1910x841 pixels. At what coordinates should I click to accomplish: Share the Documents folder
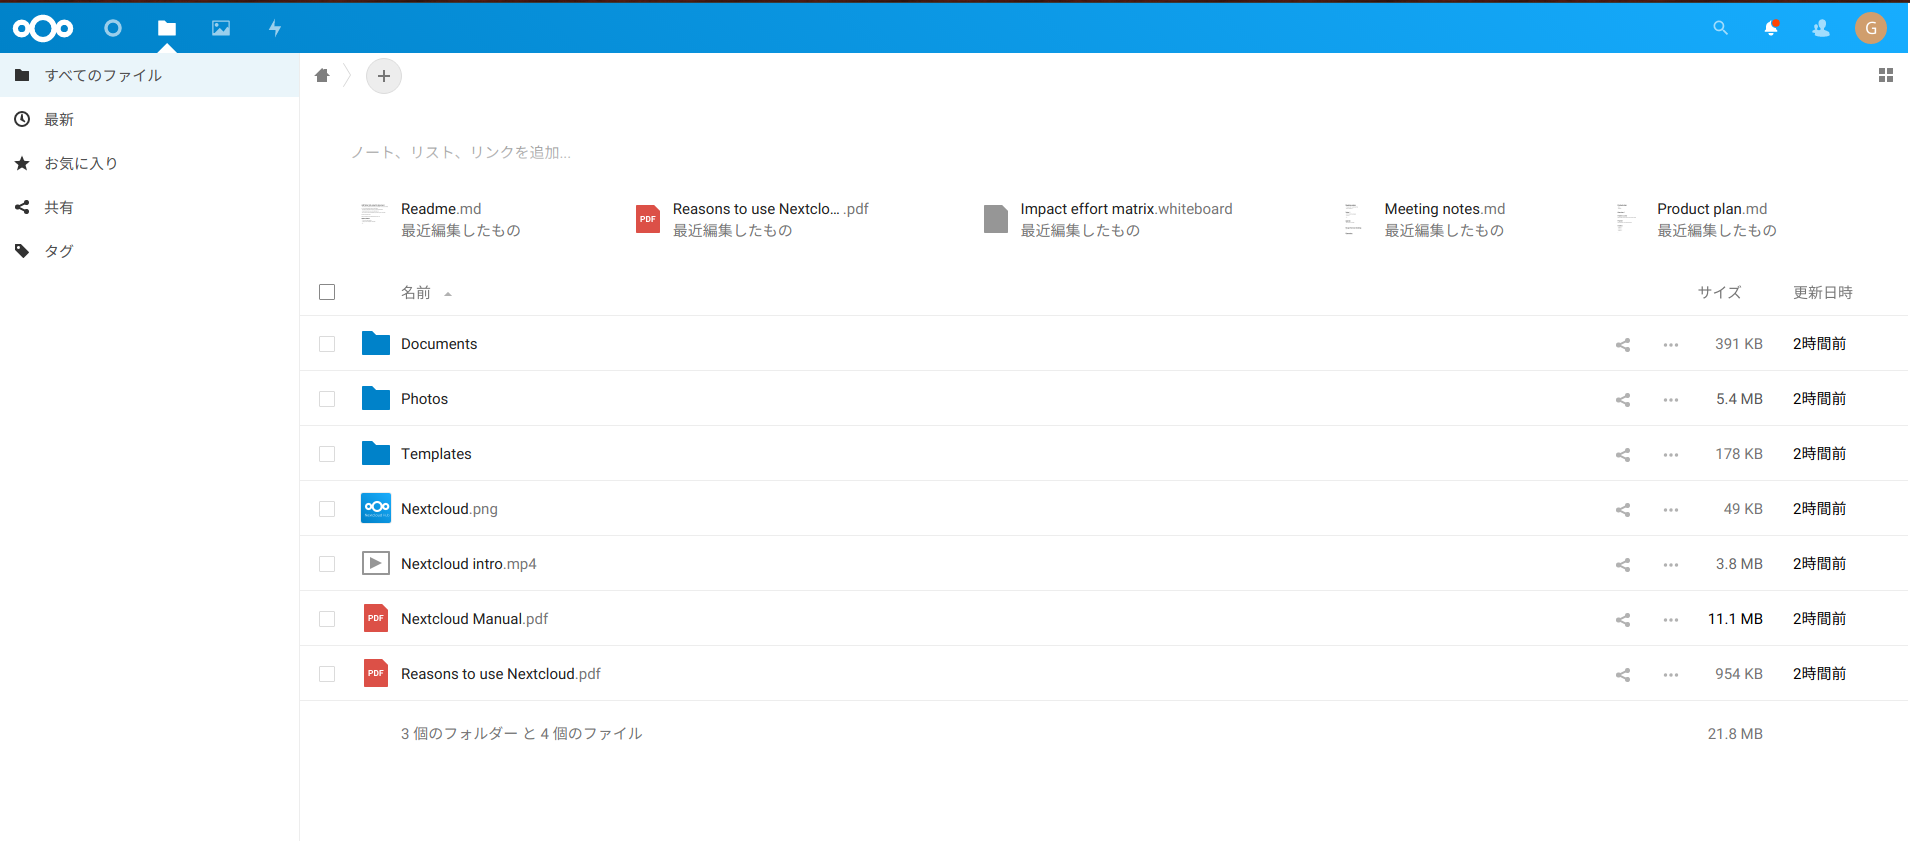(1623, 344)
